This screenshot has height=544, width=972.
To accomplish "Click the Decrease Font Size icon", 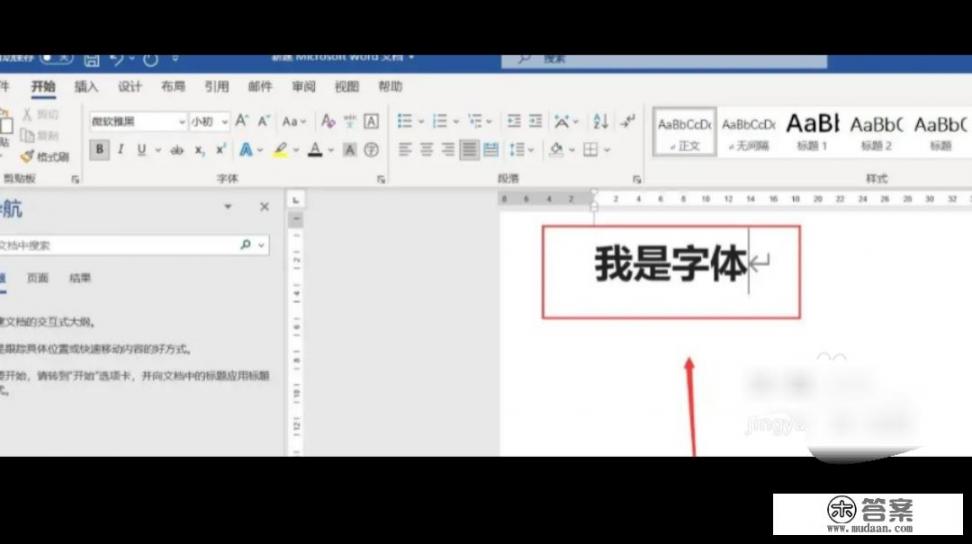I will 264,121.
